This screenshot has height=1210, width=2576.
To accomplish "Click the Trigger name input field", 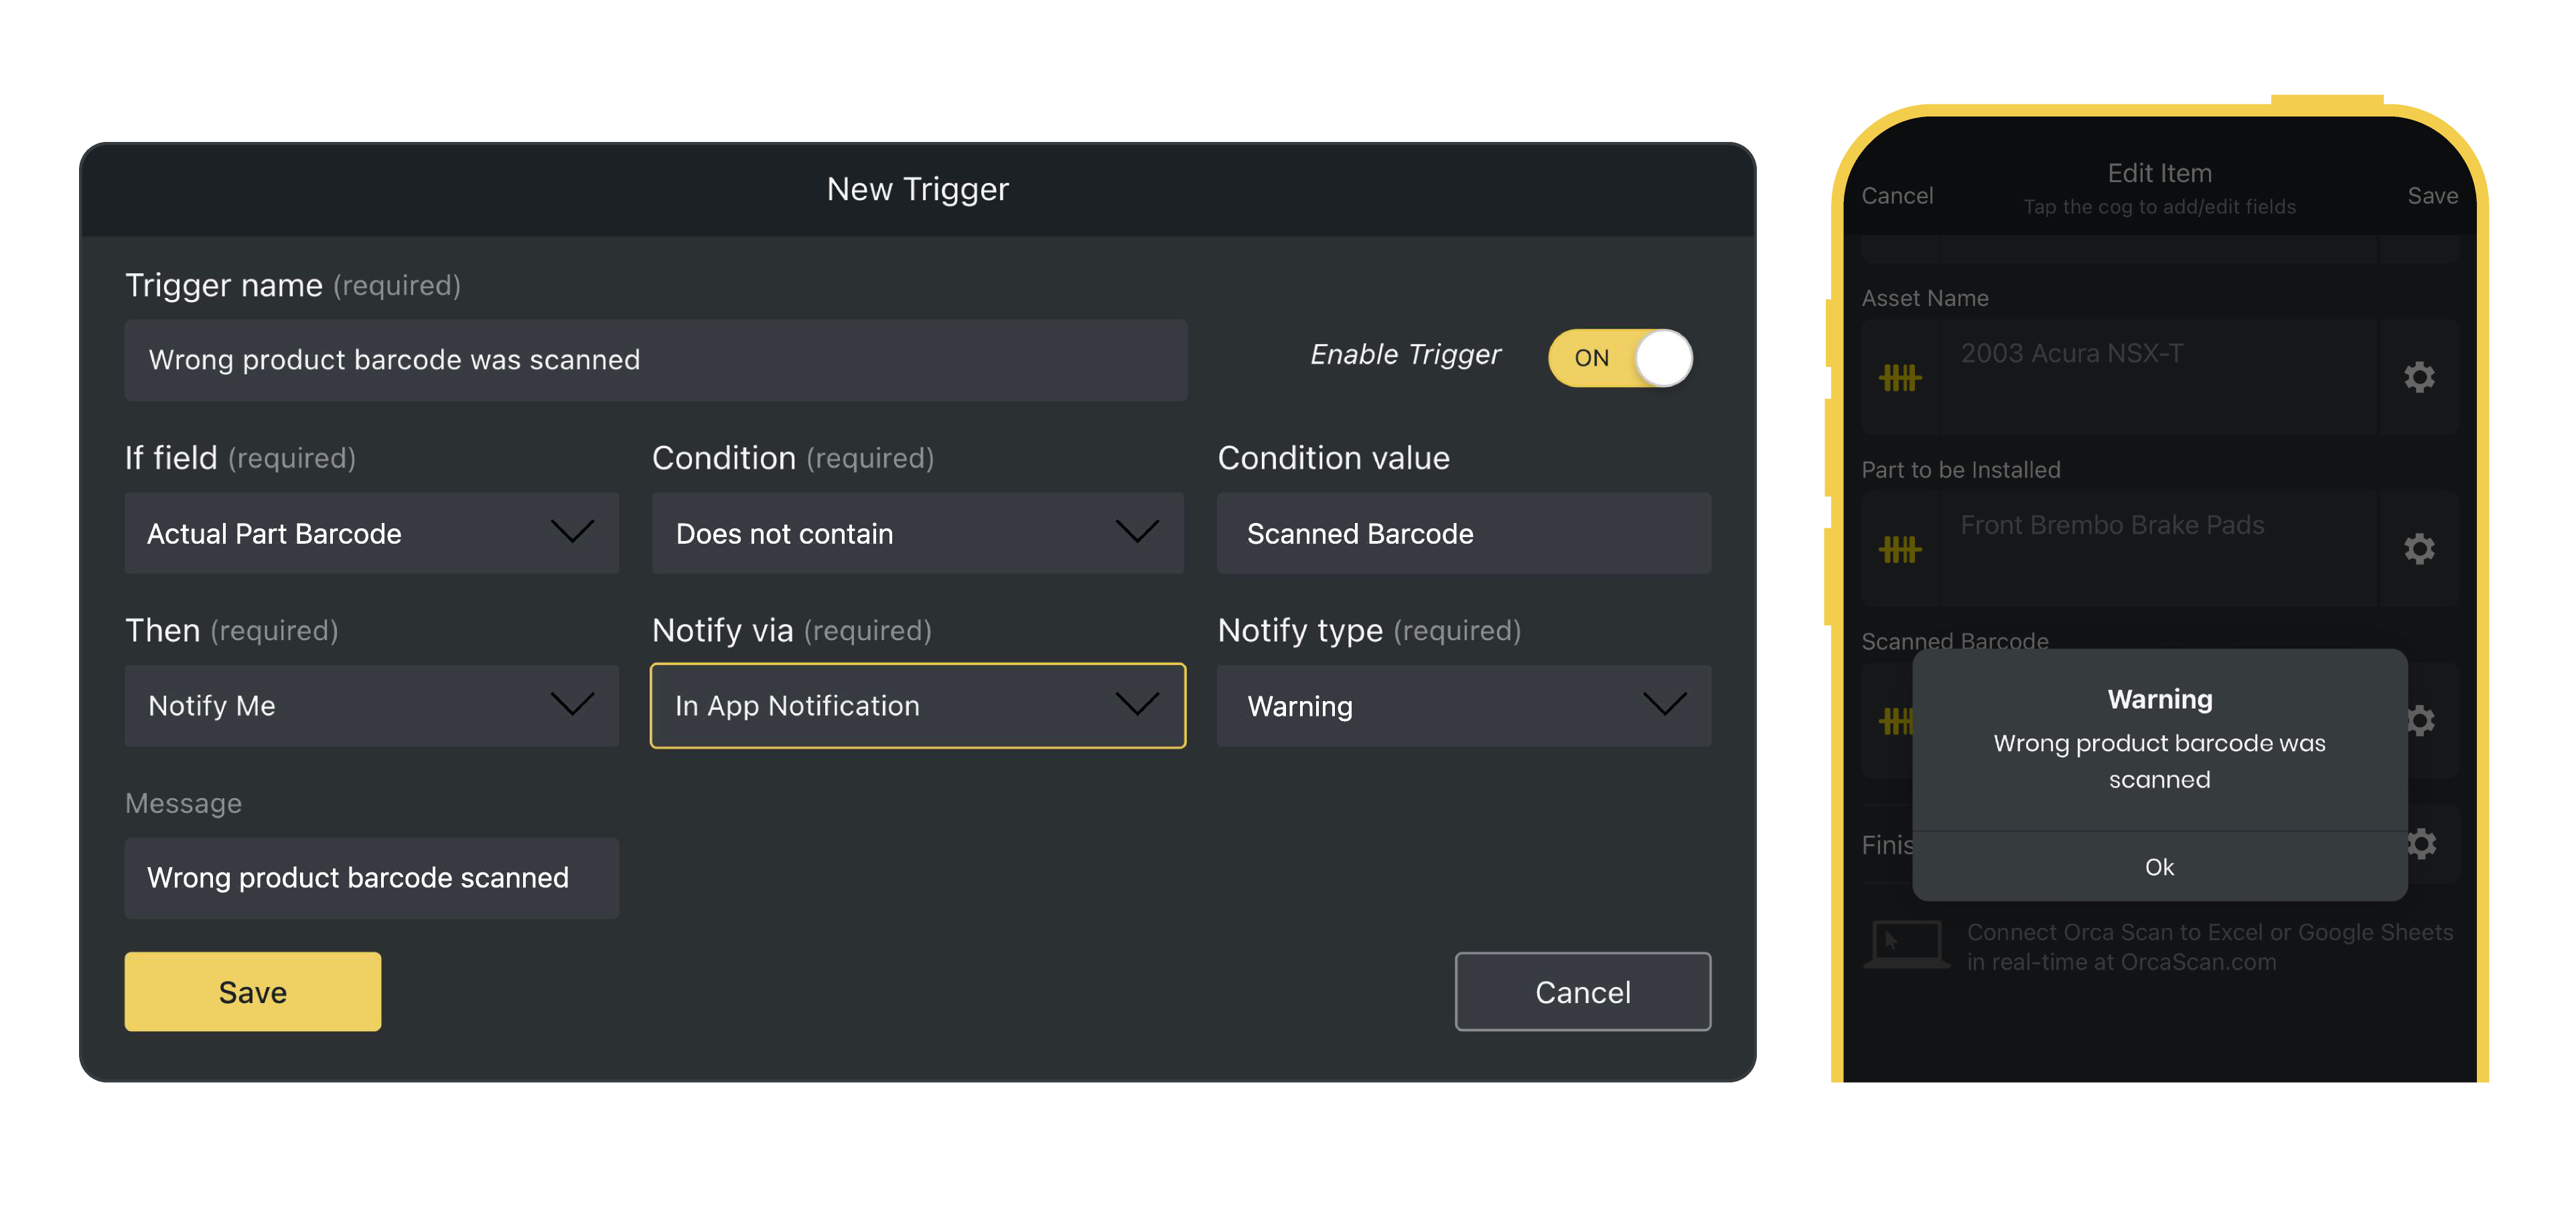I will click(x=656, y=358).
